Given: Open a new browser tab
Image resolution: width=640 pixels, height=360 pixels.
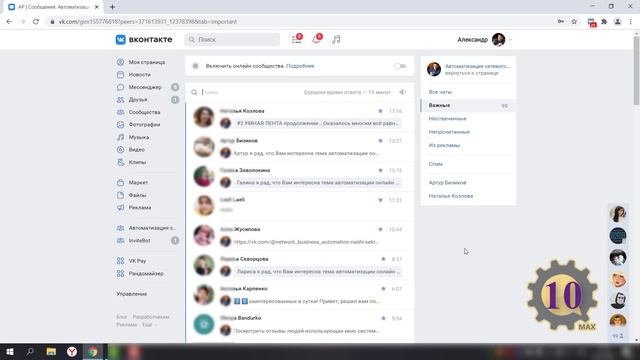Looking at the screenshot, I should (x=112, y=7).
